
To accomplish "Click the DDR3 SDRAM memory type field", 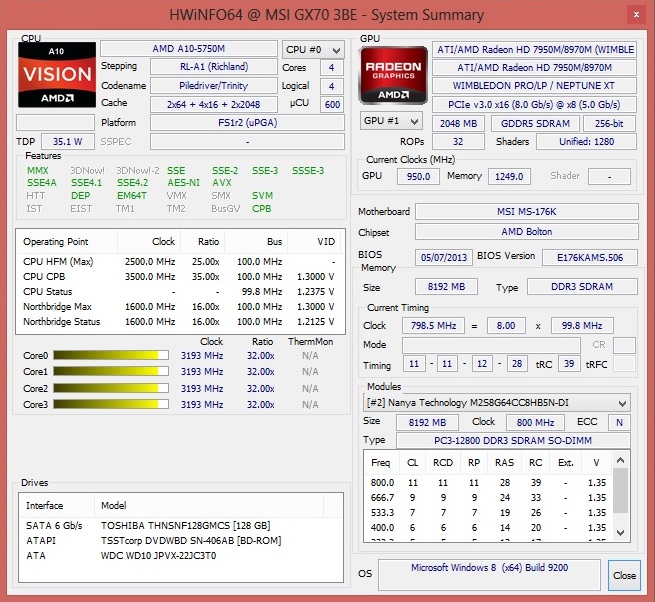I will coord(582,287).
